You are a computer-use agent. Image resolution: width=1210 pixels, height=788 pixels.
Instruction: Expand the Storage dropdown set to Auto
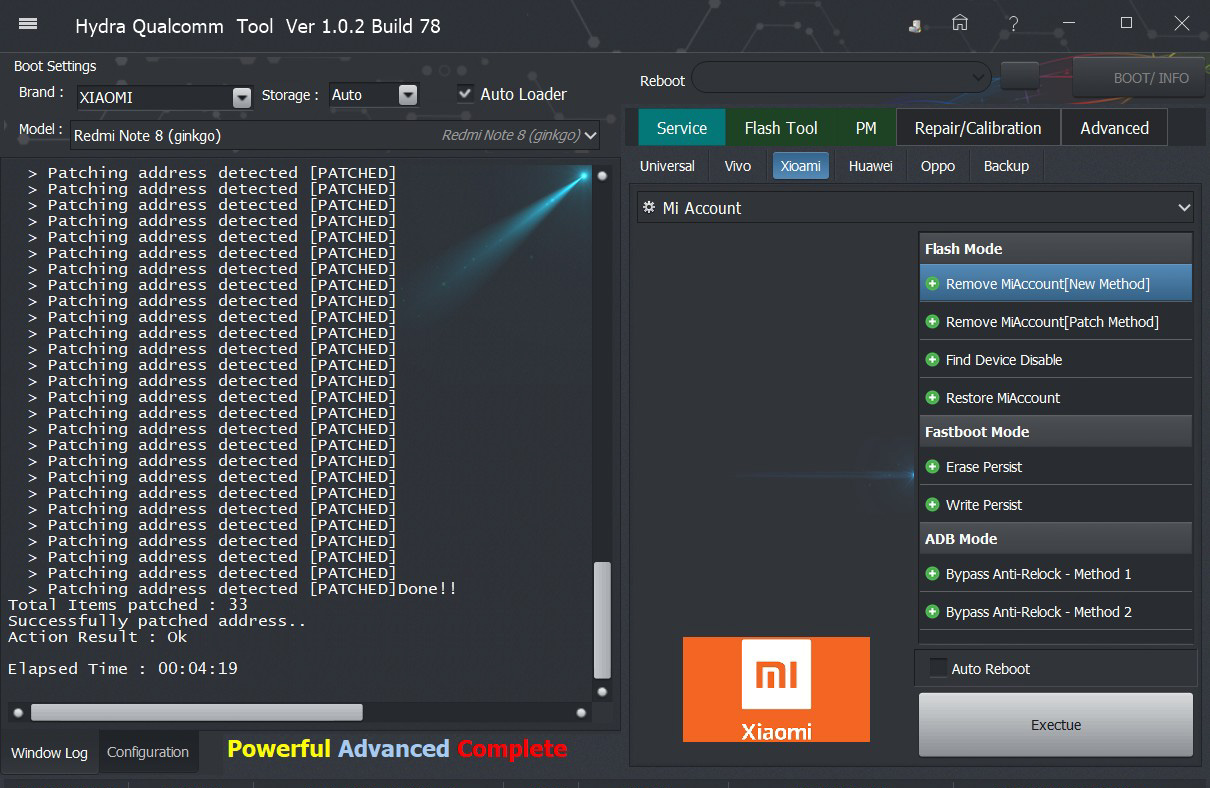coord(407,95)
